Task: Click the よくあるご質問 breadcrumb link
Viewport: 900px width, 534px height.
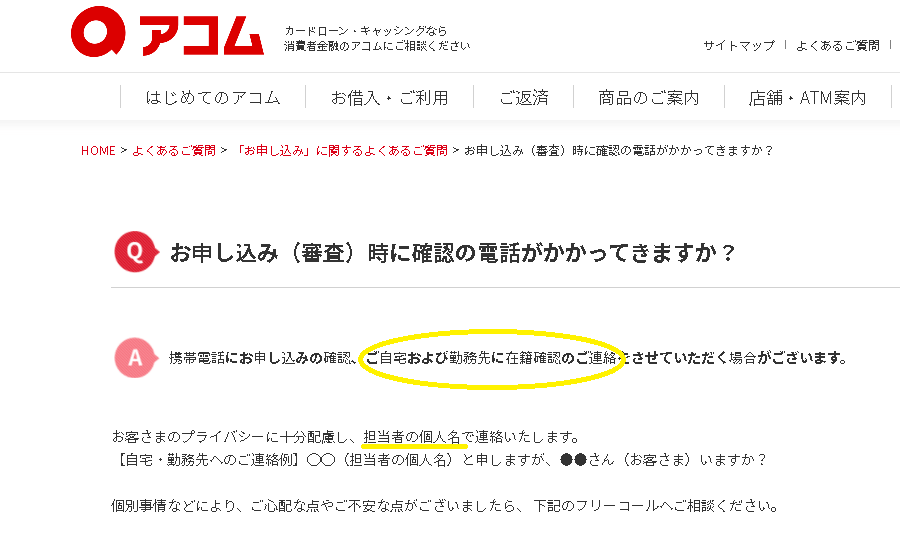Action: [174, 150]
